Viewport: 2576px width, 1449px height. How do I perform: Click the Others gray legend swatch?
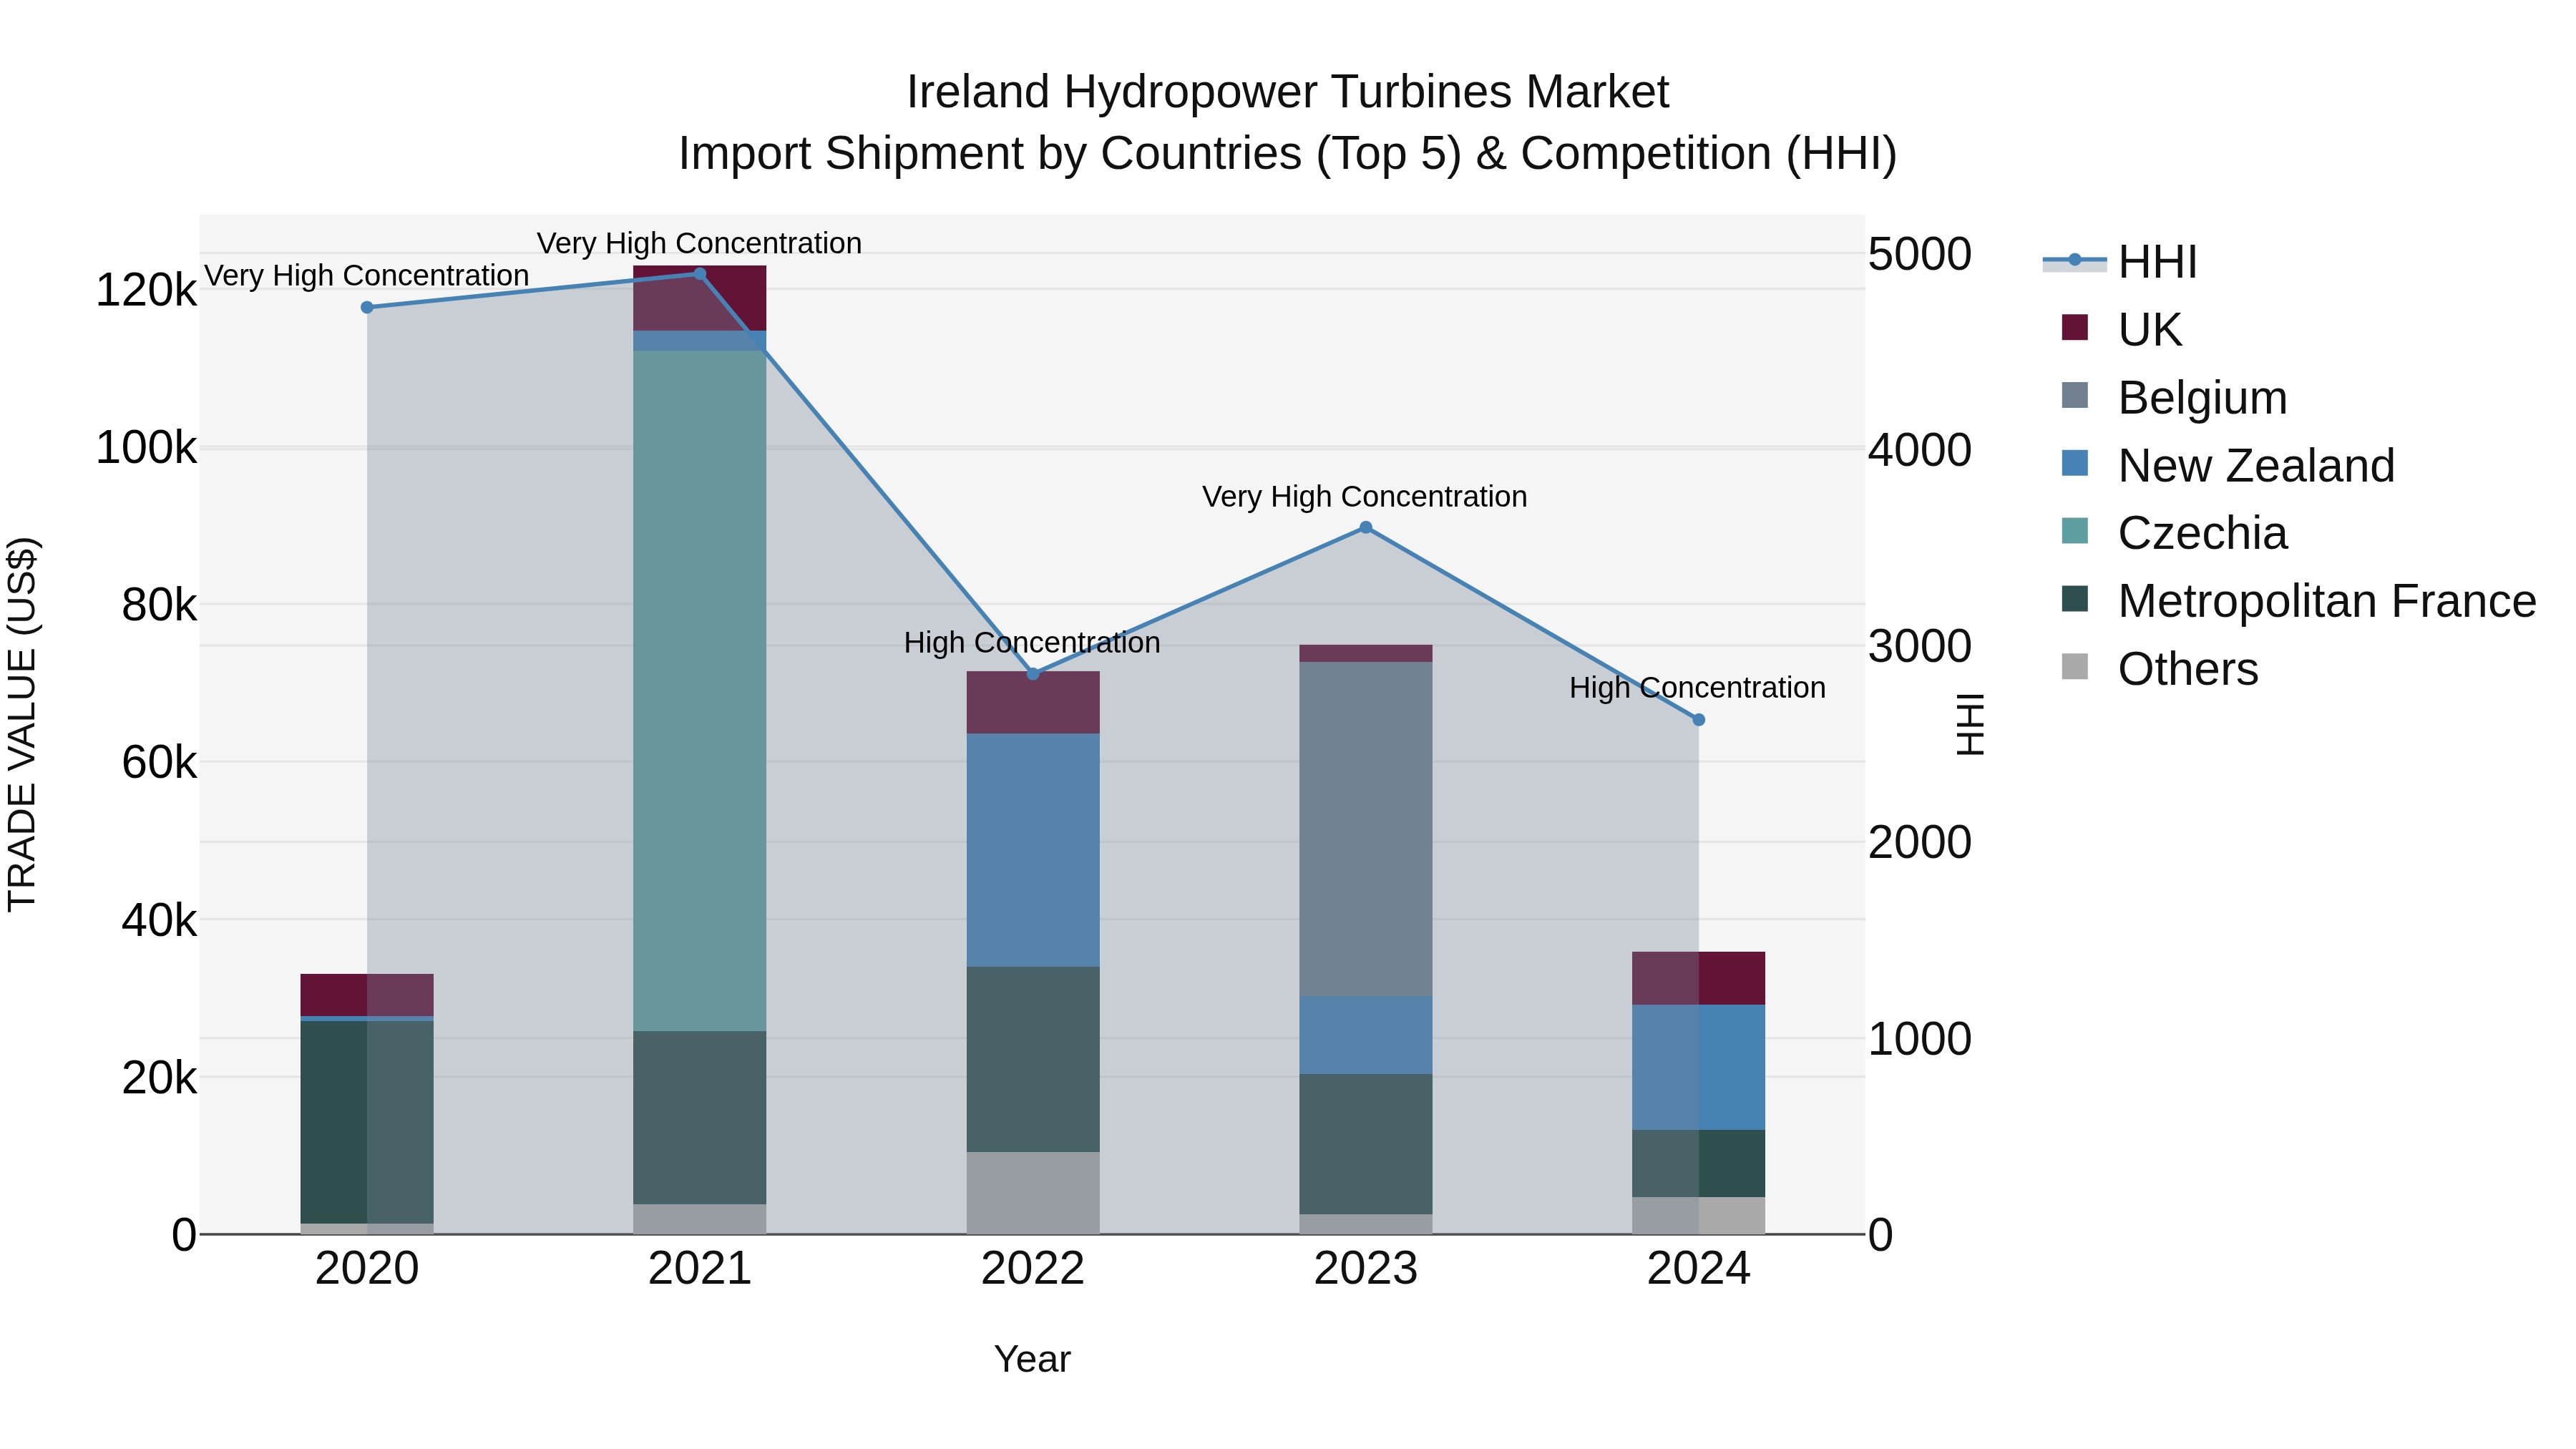click(x=2075, y=667)
